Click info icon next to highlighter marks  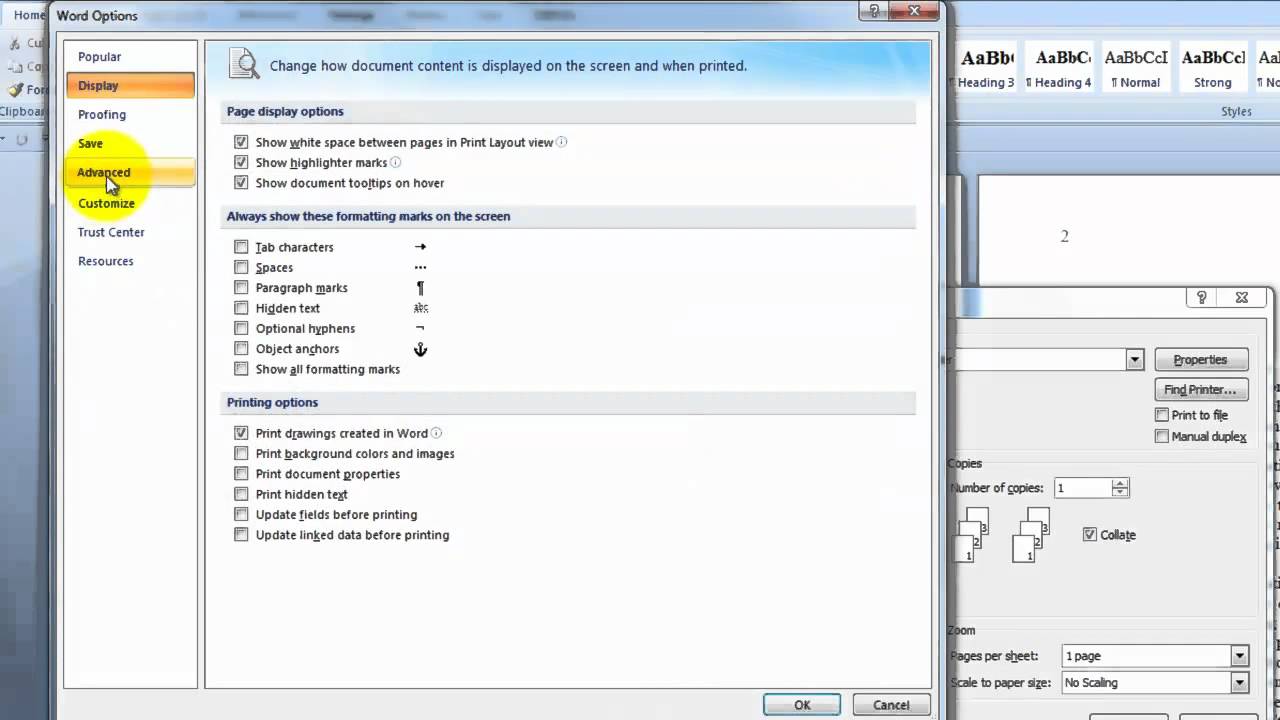pyautogui.click(x=395, y=162)
